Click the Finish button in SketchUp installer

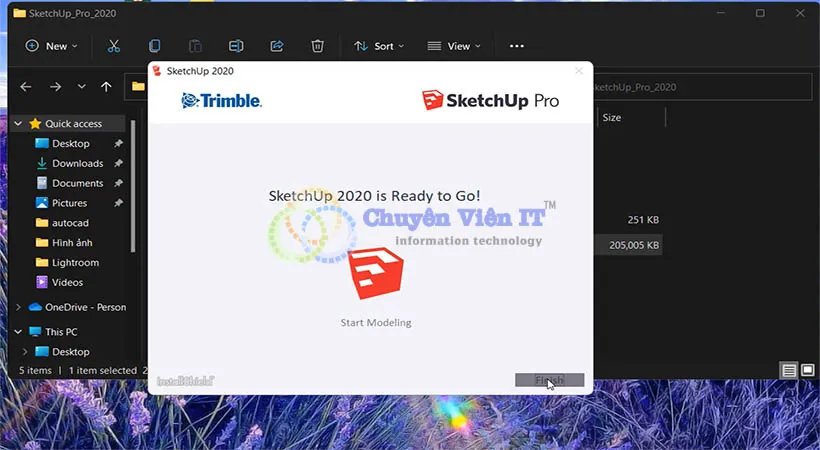549,380
